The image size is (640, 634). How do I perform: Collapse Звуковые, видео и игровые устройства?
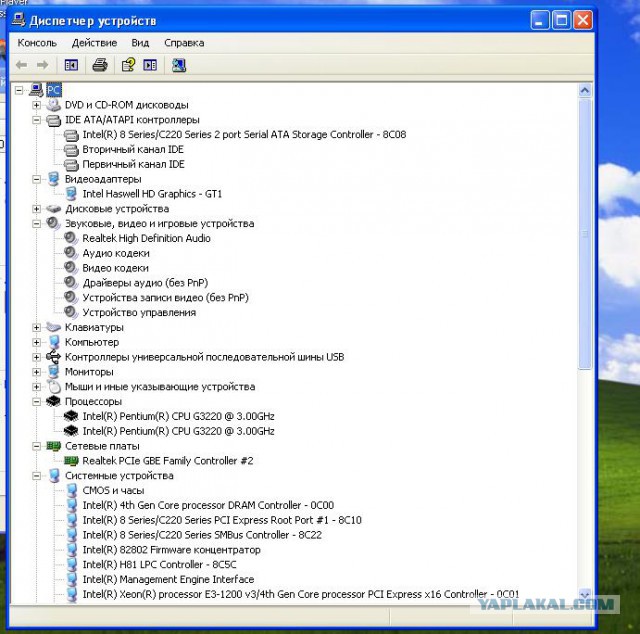point(36,224)
